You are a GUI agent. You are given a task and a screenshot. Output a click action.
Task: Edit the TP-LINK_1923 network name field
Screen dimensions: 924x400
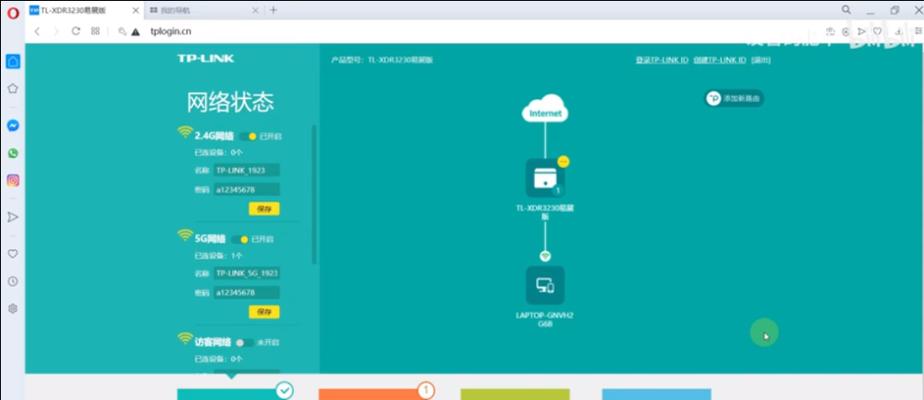[x=246, y=170]
